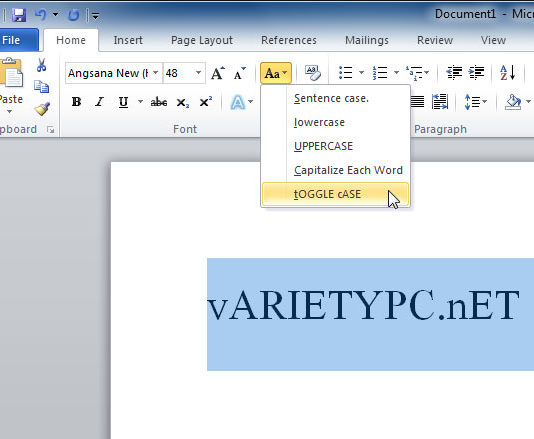Open the Undo history dropdown arrow
The width and height of the screenshot is (534, 439).
[x=55, y=15]
